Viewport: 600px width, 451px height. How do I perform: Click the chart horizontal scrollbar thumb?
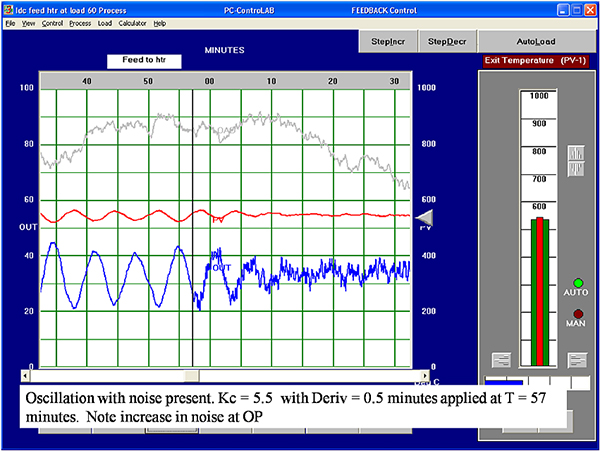[x=191, y=376]
